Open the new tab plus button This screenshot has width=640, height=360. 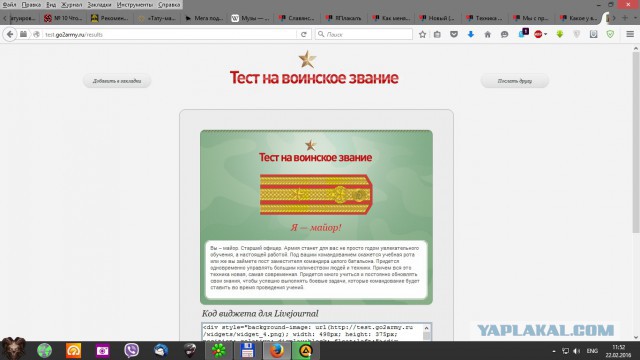[x=624, y=18]
